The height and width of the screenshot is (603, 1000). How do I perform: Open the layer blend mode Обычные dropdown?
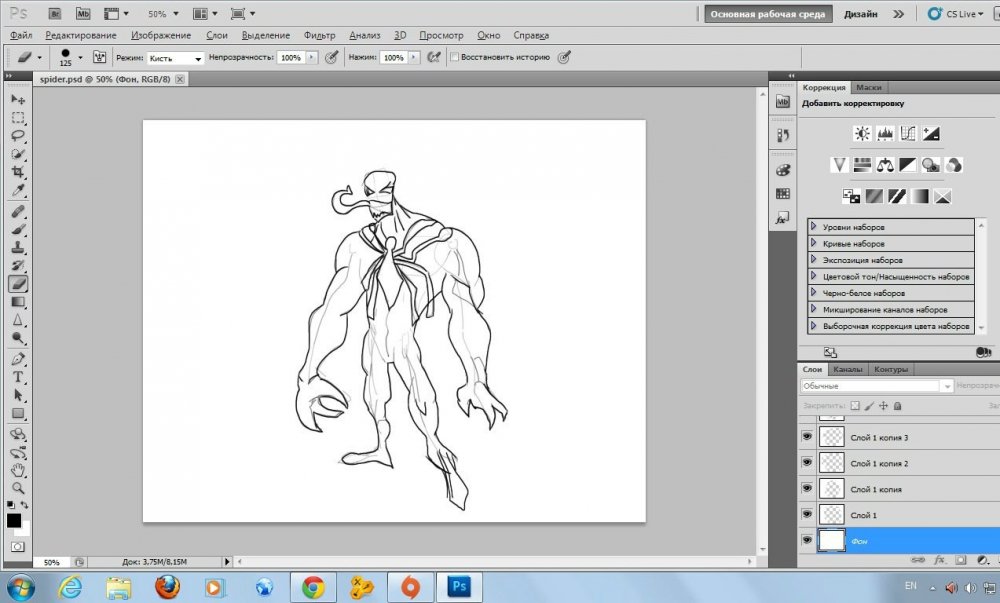[877, 386]
